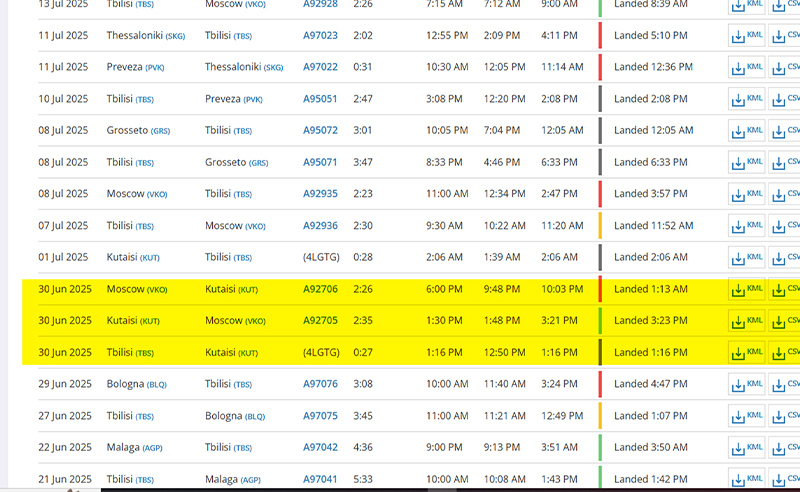Select the "Landed 12:05 AM" status text
Image resolution: width=800 pixels, height=492 pixels.
[654, 131]
